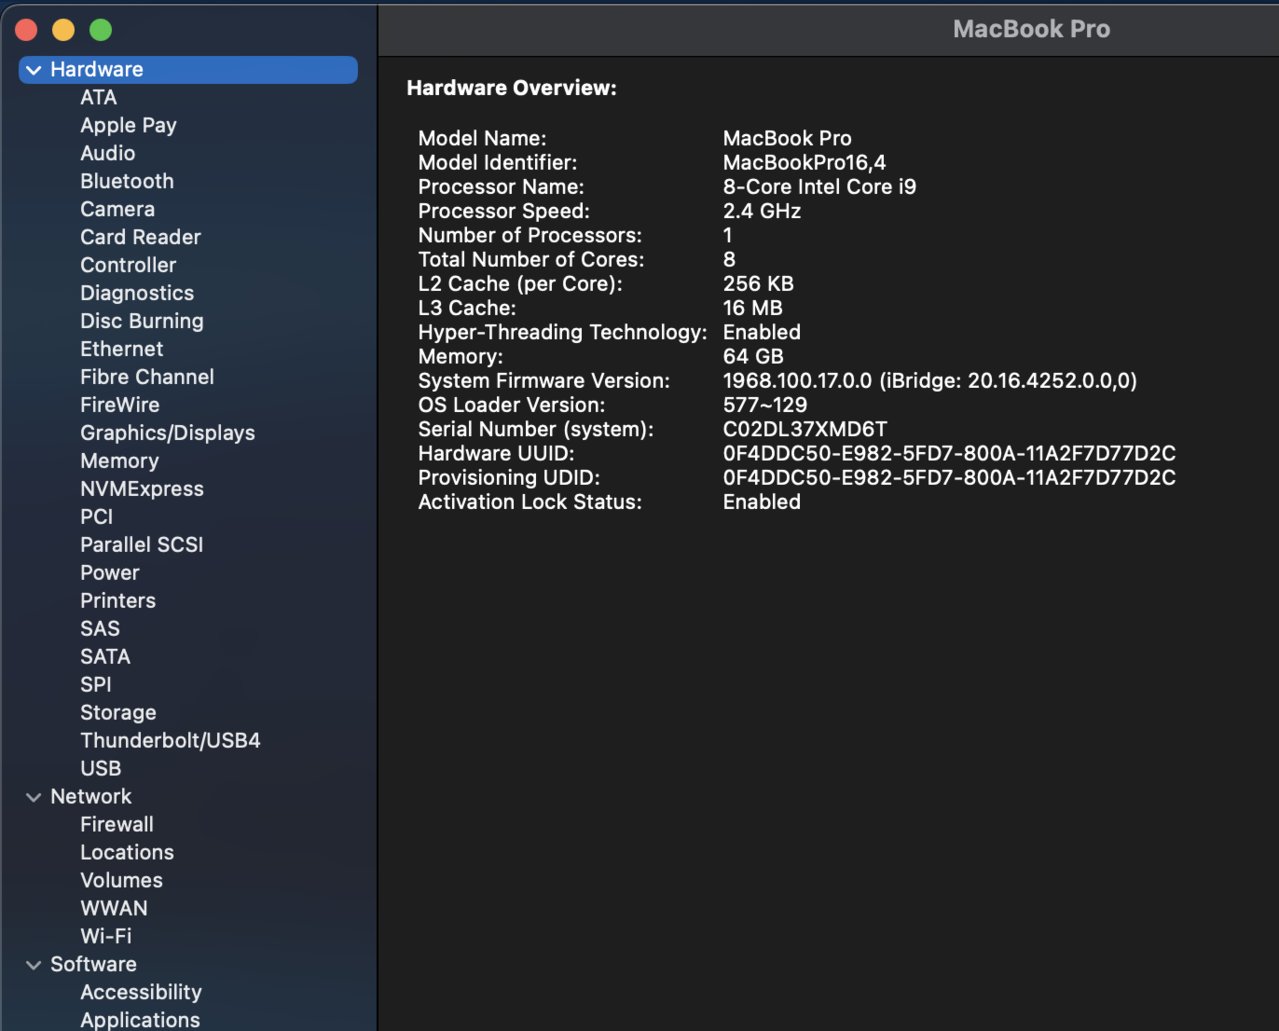Viewport: 1279px width, 1031px height.
Task: Click the serial number C02DL37XMD6T
Action: tap(805, 430)
